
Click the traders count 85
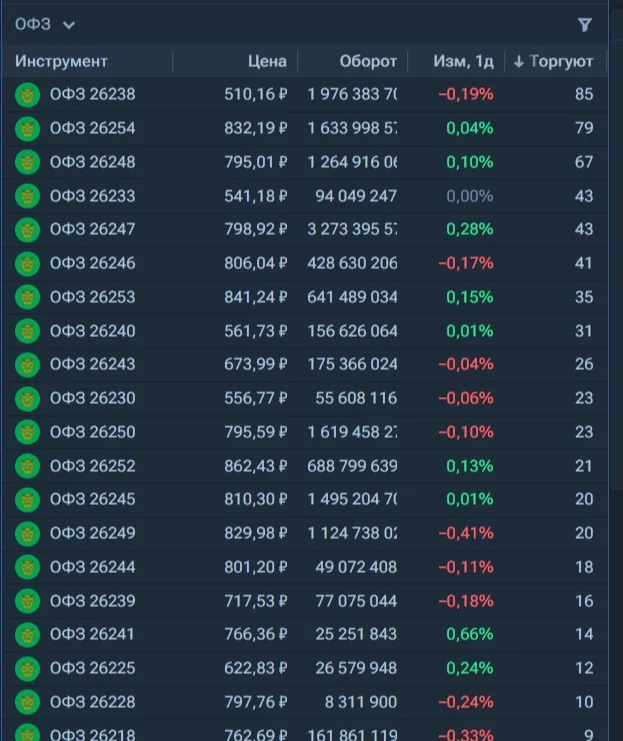click(584, 94)
